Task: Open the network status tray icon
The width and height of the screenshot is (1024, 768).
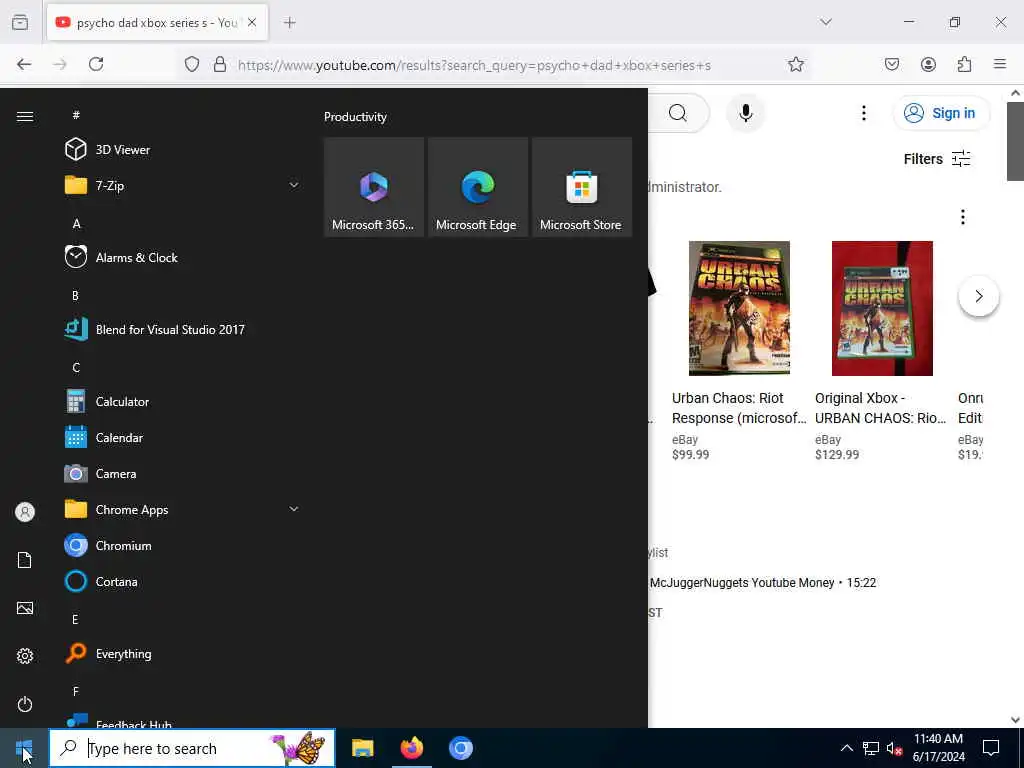Action: (871, 748)
